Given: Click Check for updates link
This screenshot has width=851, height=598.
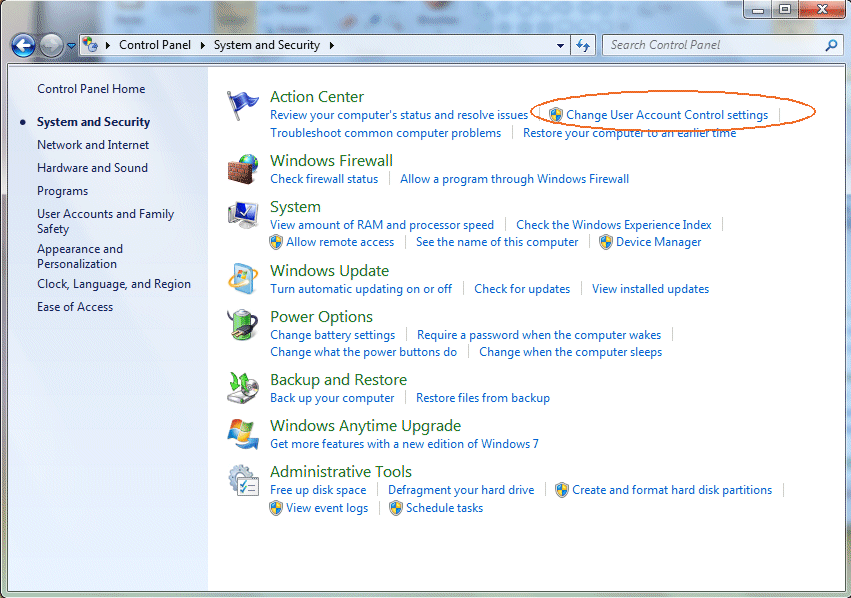Looking at the screenshot, I should [x=522, y=289].
